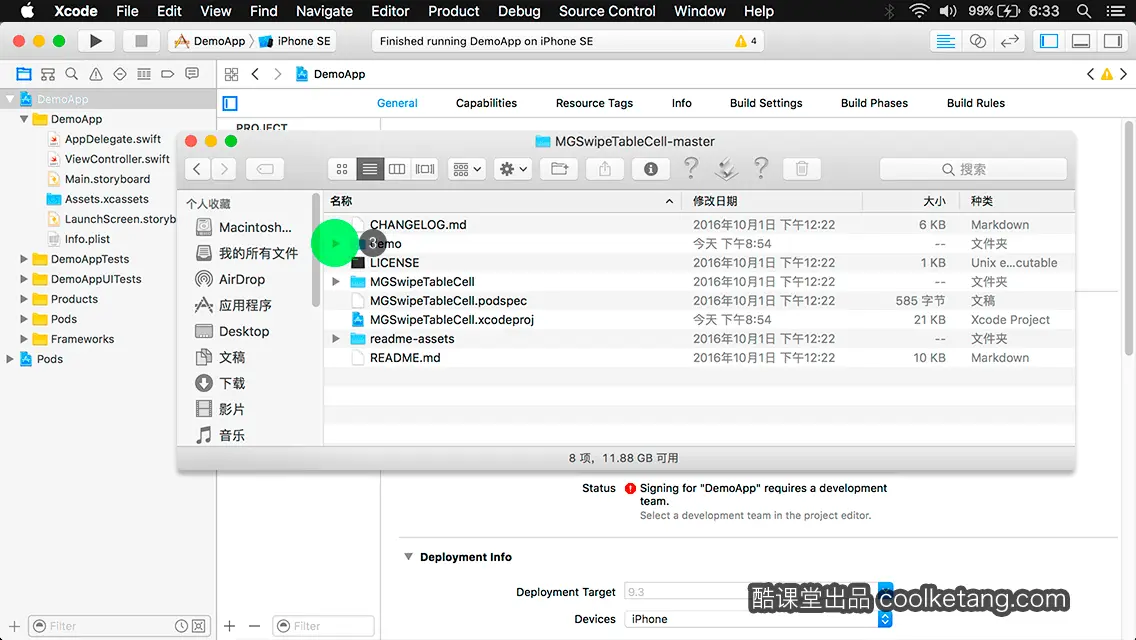
Task: Switch to Standard editor in Xcode
Action: tap(945, 41)
